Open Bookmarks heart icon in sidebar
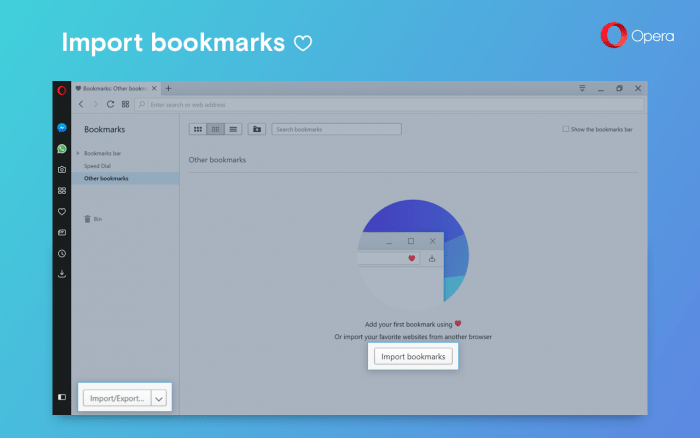 point(62,212)
